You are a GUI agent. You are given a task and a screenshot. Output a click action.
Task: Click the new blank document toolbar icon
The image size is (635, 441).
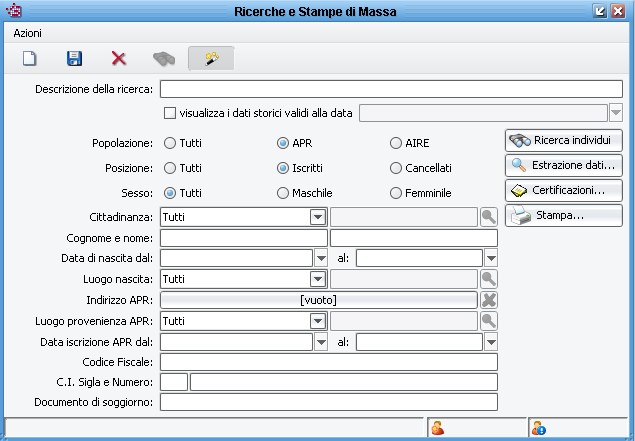coord(29,59)
